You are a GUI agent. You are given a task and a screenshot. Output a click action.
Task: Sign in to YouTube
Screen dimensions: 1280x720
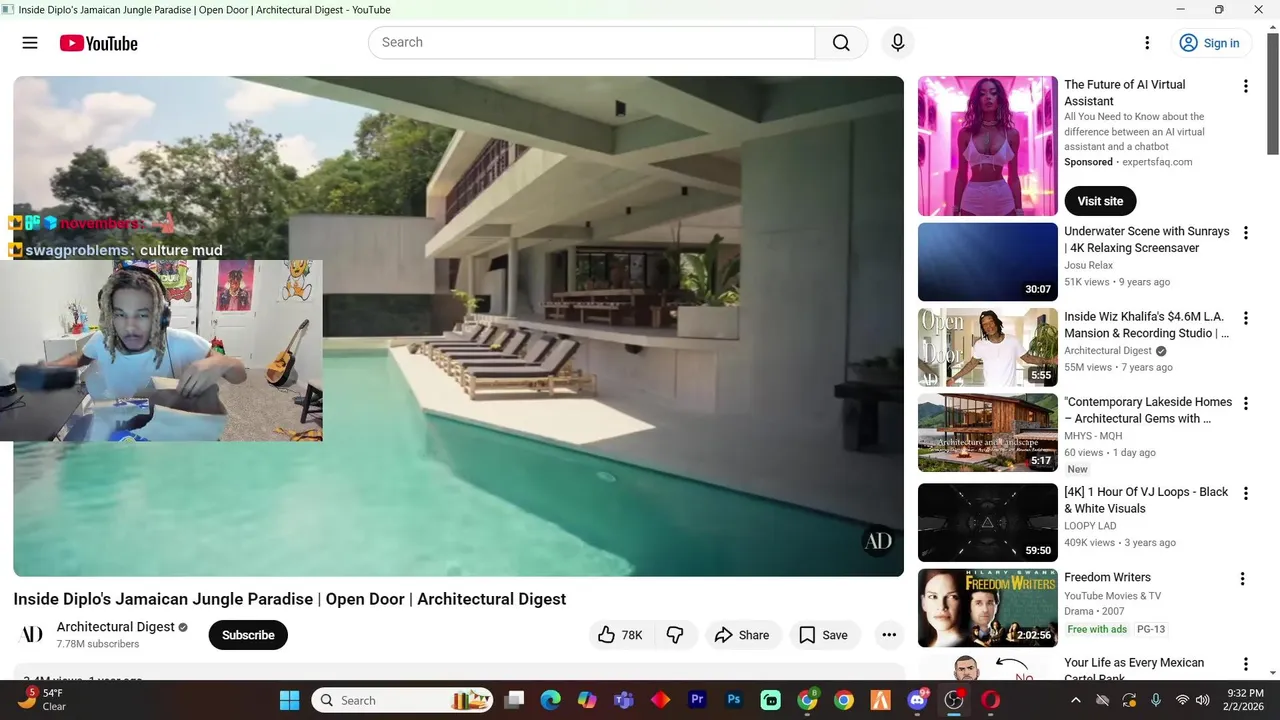1210,43
